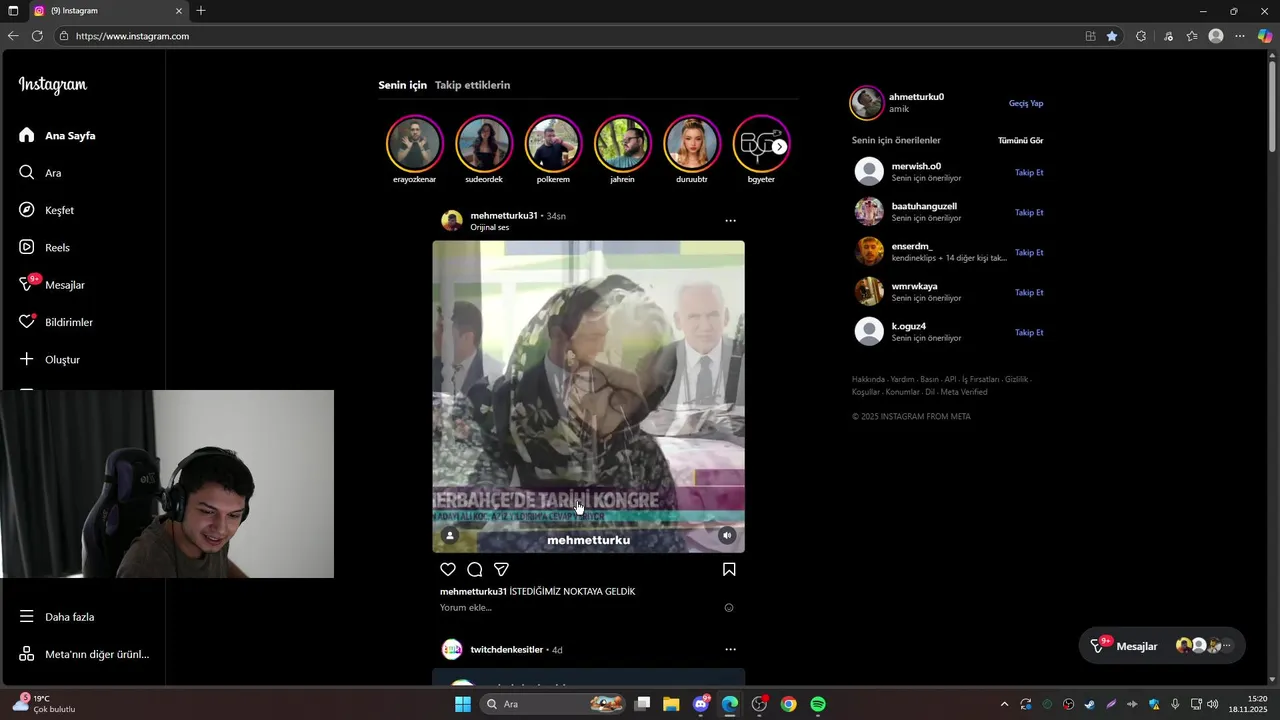Viewport: 1280px width, 720px height.
Task: Open Edge tab actions menu
Action: click(x=13, y=11)
